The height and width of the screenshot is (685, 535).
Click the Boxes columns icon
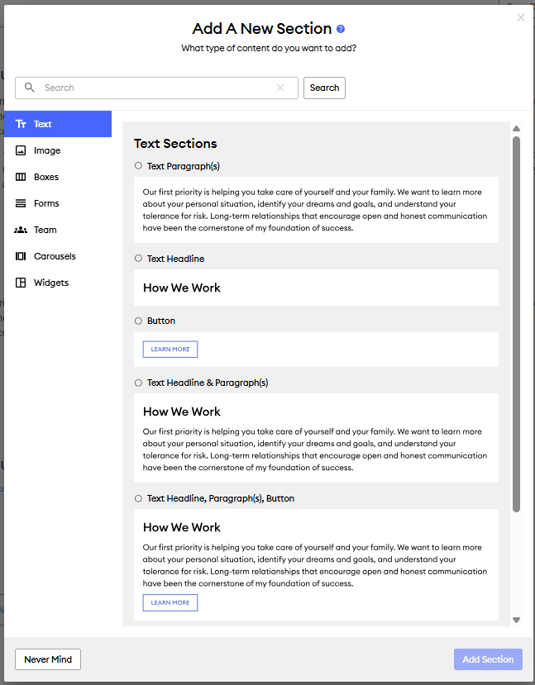tap(21, 177)
